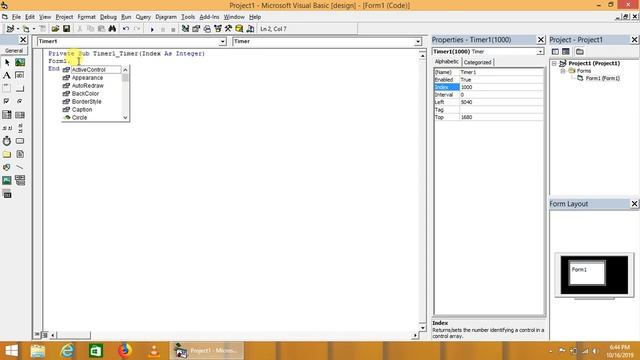
Task: Undo the last edit
Action: [126, 29]
